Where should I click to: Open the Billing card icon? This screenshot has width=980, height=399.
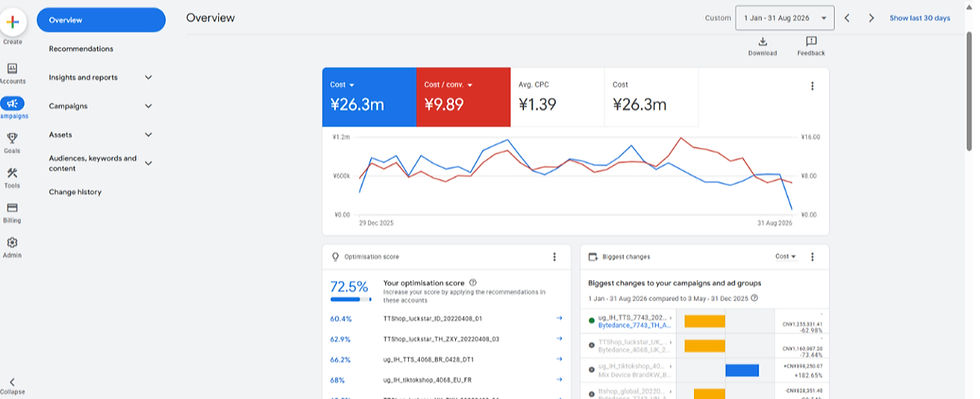(12, 208)
